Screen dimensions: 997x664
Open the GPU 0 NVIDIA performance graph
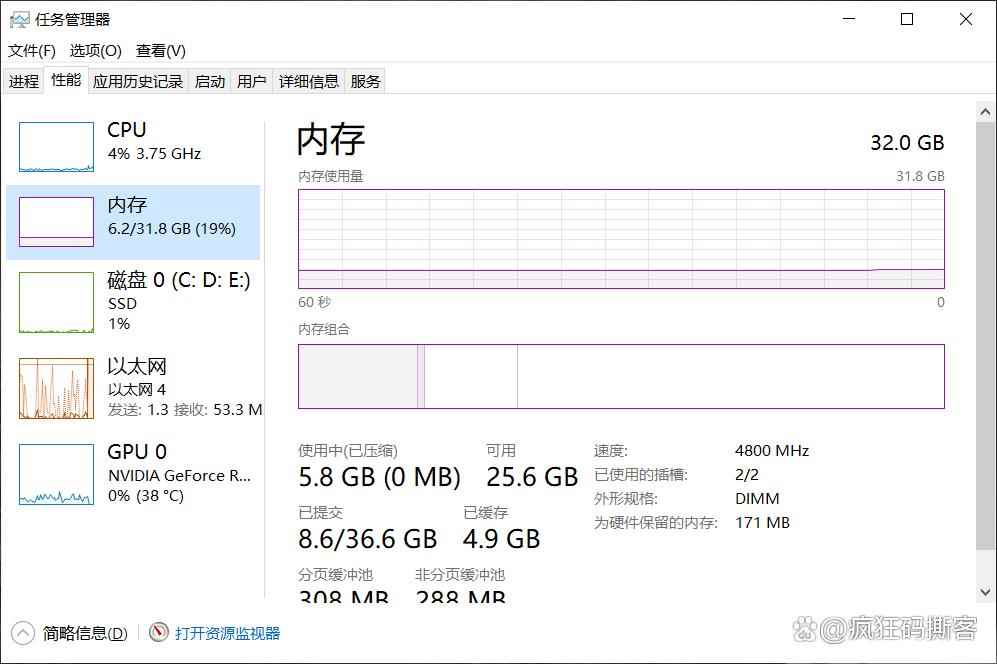pyautogui.click(x=56, y=474)
